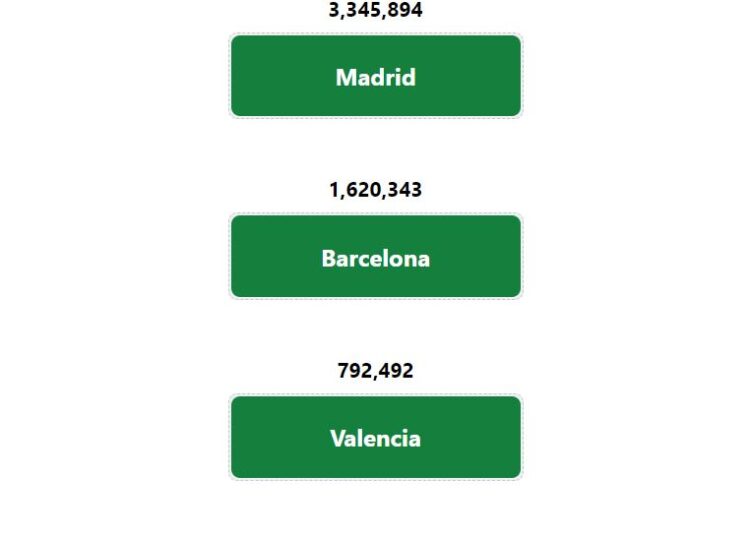
Task: Click the 1,620,343 population figure
Action: (375, 190)
